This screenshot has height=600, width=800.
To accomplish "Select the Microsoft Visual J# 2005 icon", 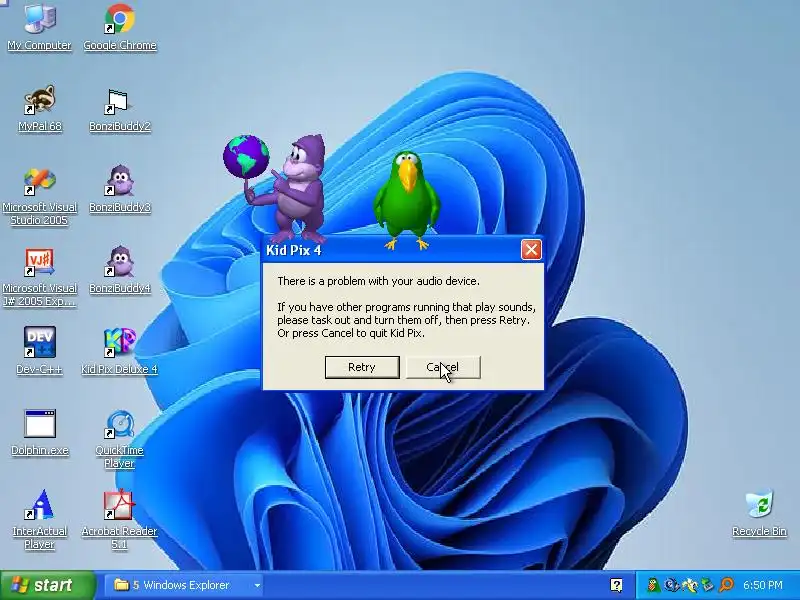I will pos(40,277).
